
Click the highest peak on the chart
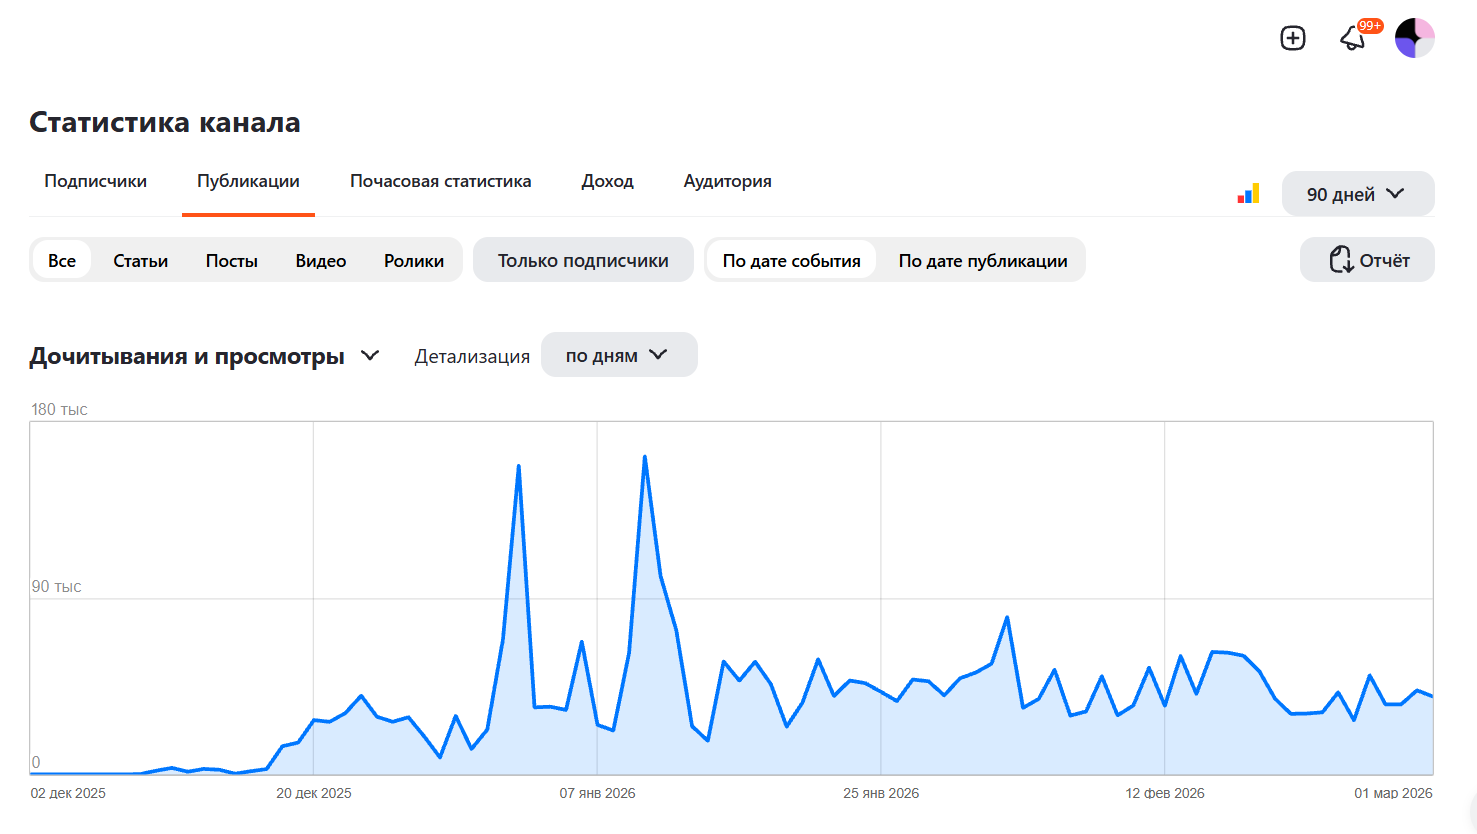[645, 457]
